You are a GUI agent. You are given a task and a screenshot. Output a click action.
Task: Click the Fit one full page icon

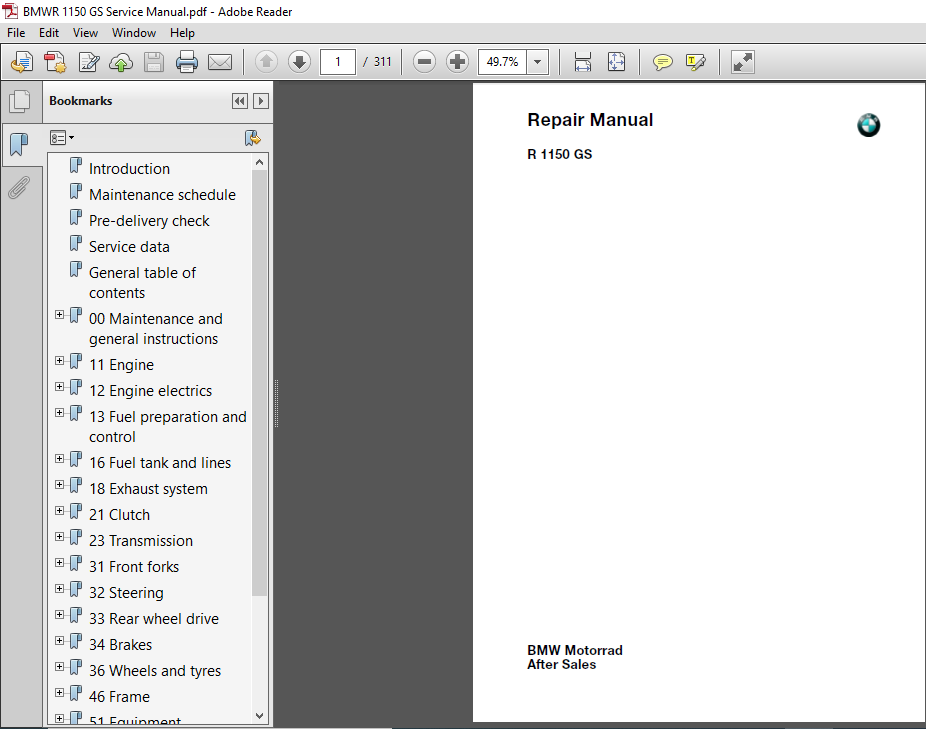(616, 61)
